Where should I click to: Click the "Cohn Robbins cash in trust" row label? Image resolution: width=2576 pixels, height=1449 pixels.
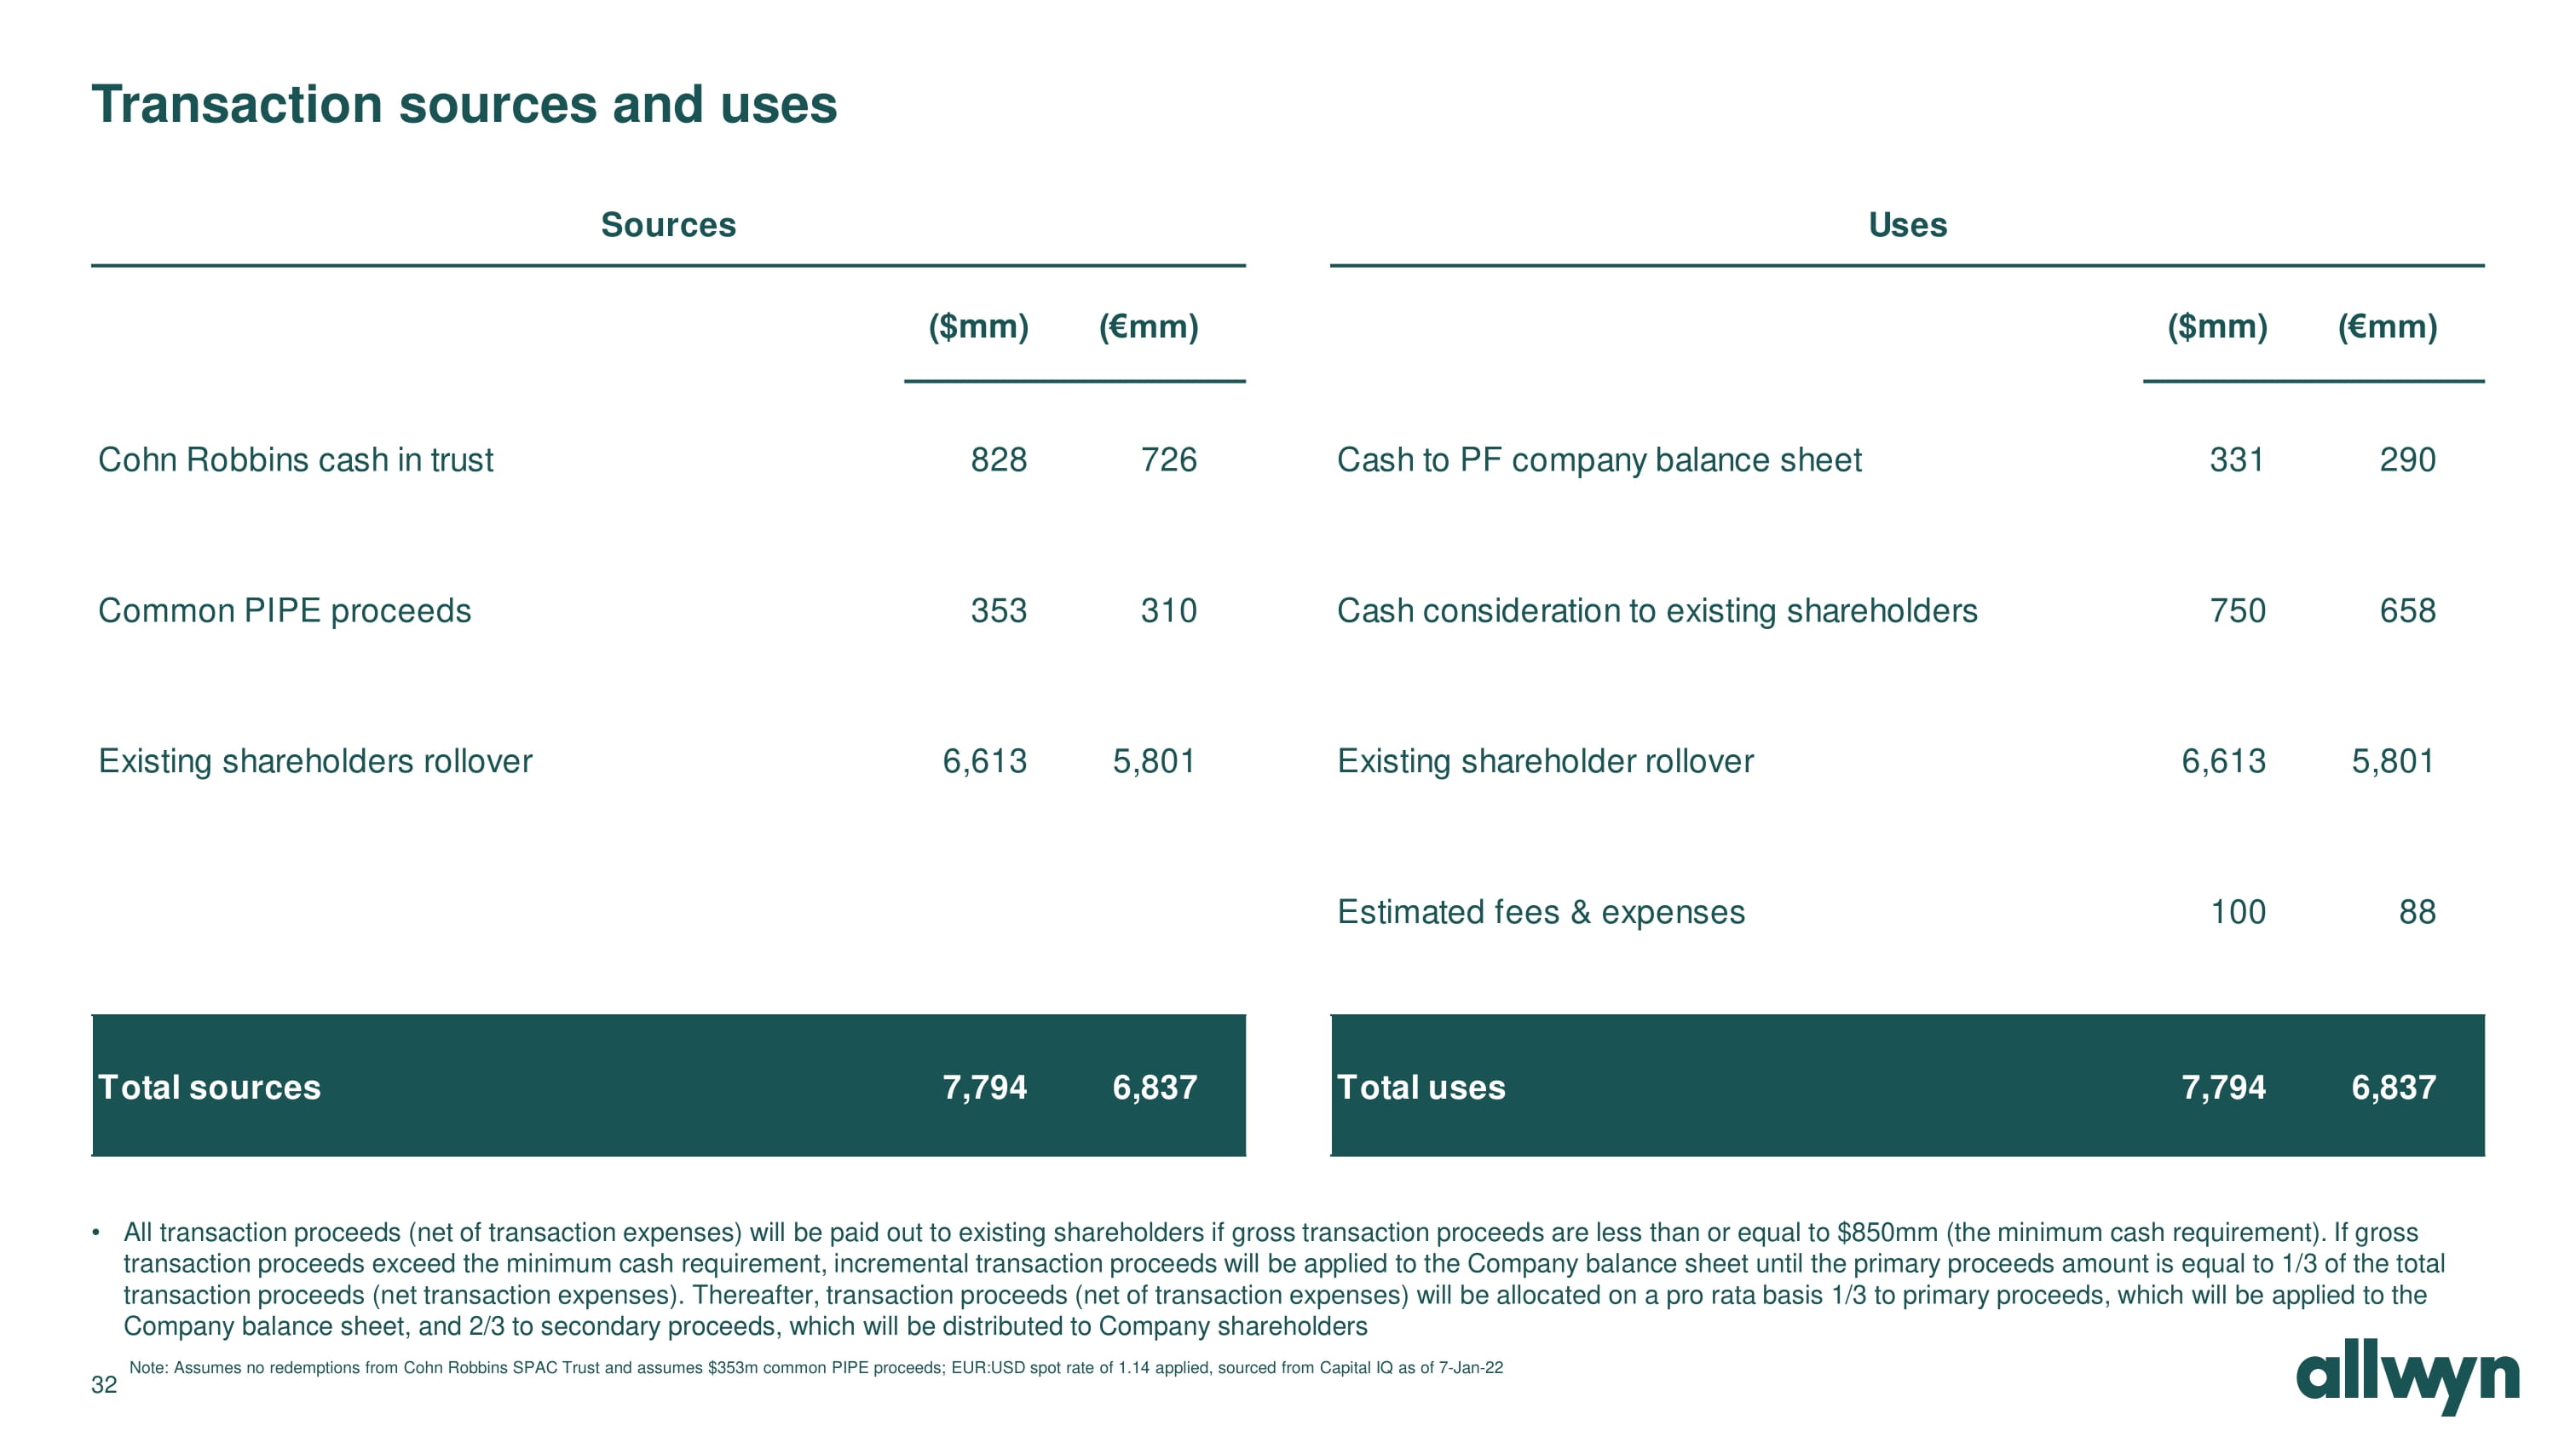pos(295,460)
